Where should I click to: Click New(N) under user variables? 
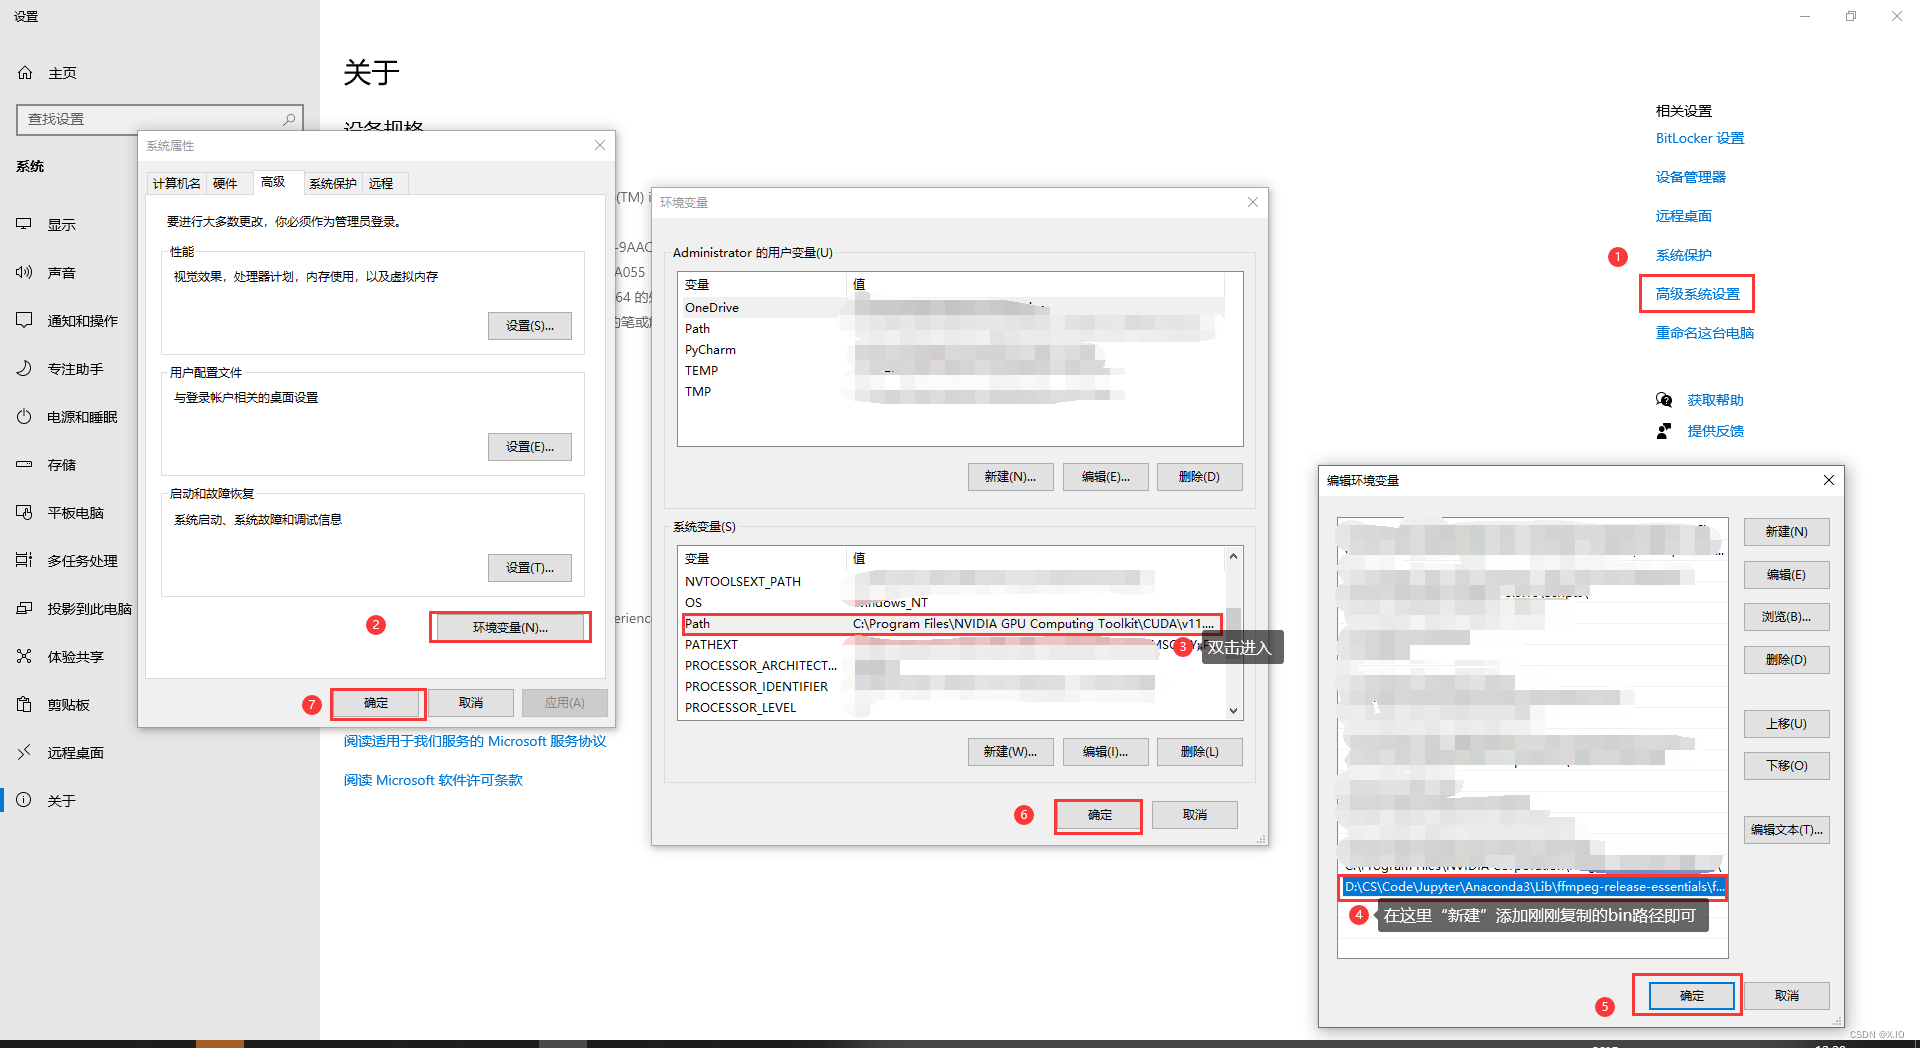pos(1010,477)
